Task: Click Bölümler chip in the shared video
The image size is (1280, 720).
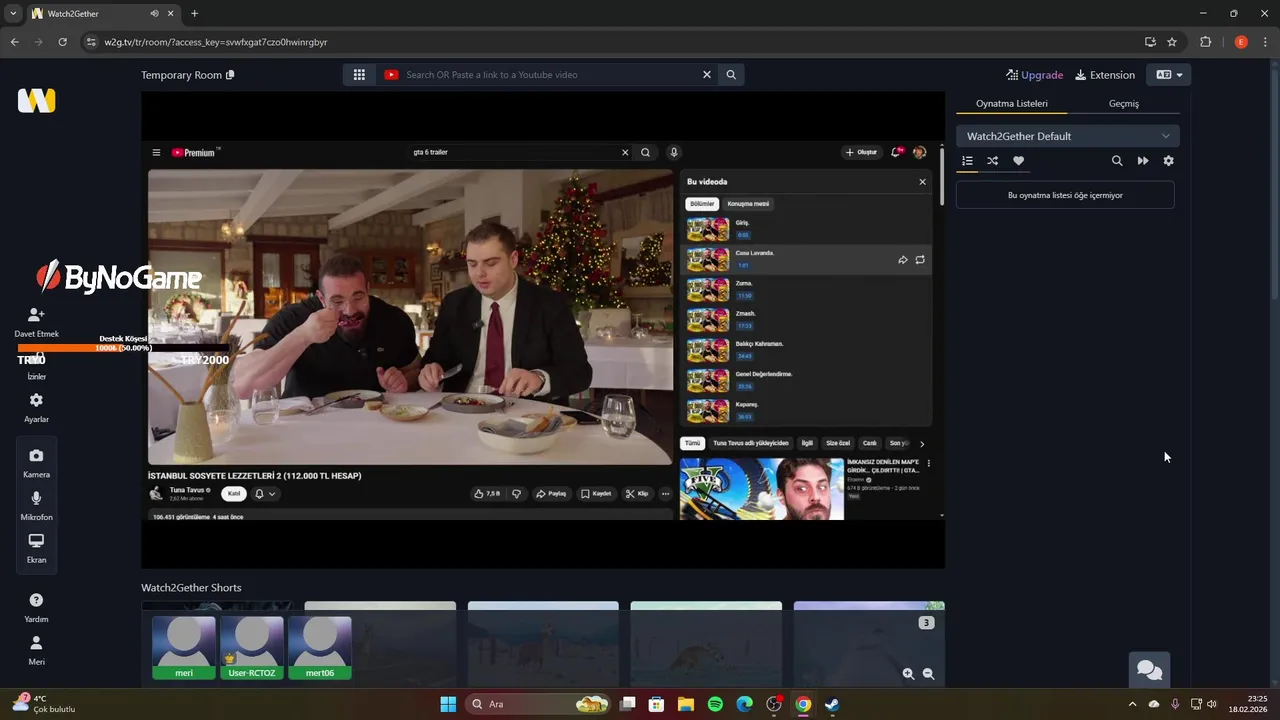Action: pyautogui.click(x=702, y=204)
